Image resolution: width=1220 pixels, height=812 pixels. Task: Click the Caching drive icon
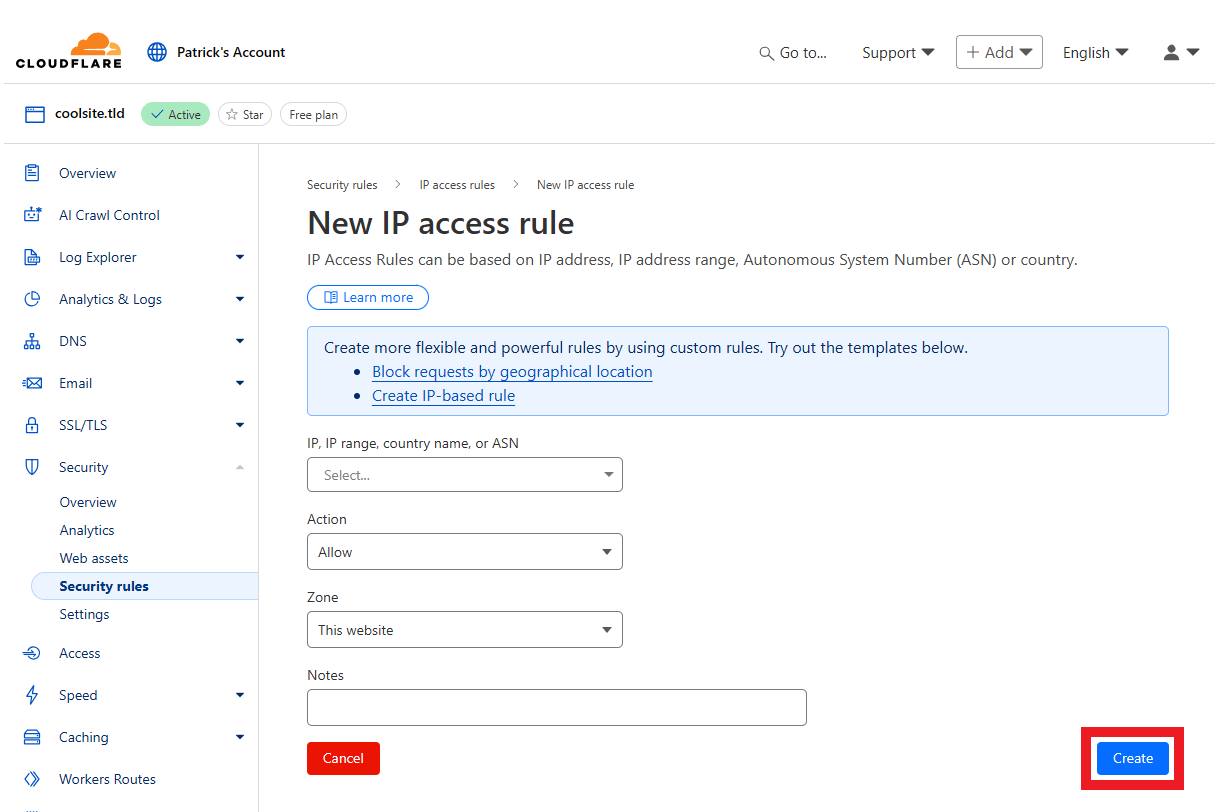(x=32, y=737)
